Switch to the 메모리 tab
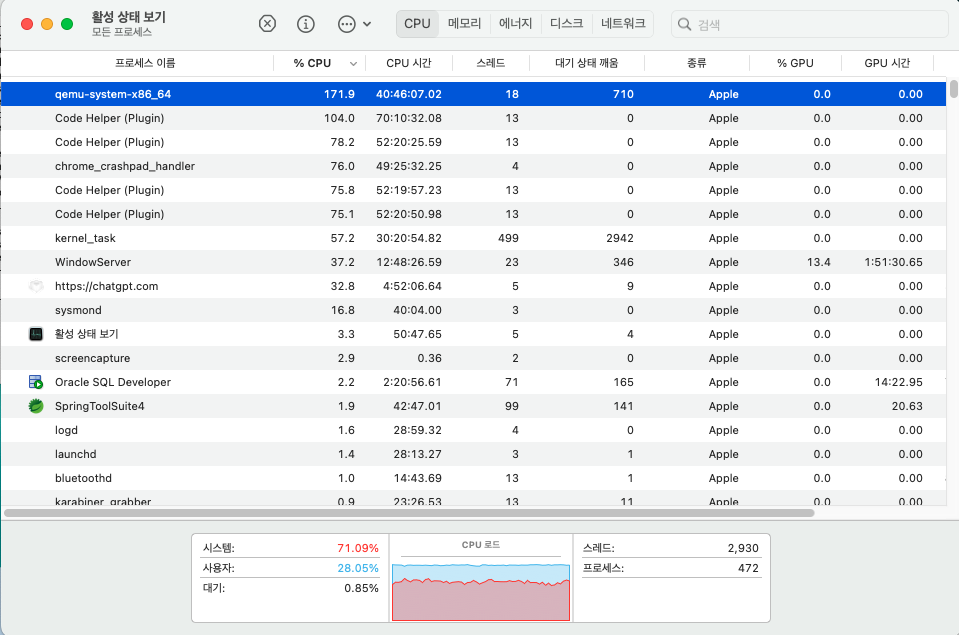Viewport: 959px width, 635px height. pos(464,24)
